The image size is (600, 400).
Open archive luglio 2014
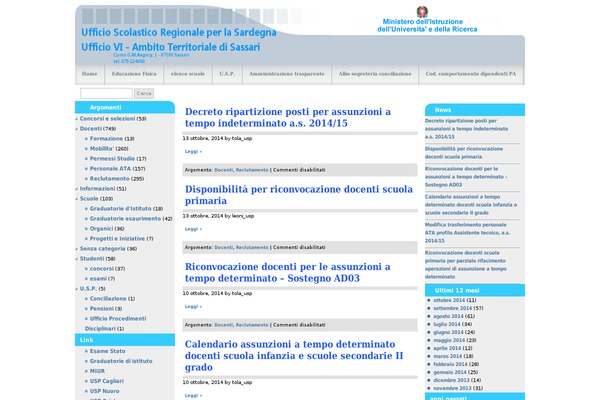pos(447,324)
